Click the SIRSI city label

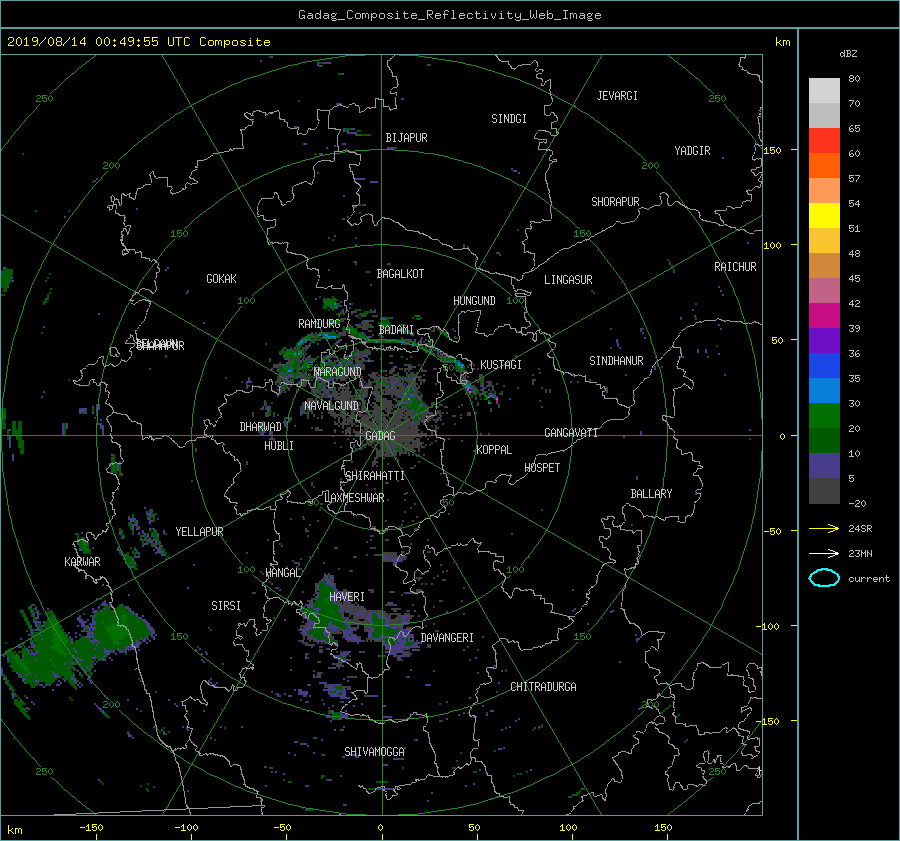pos(226,606)
